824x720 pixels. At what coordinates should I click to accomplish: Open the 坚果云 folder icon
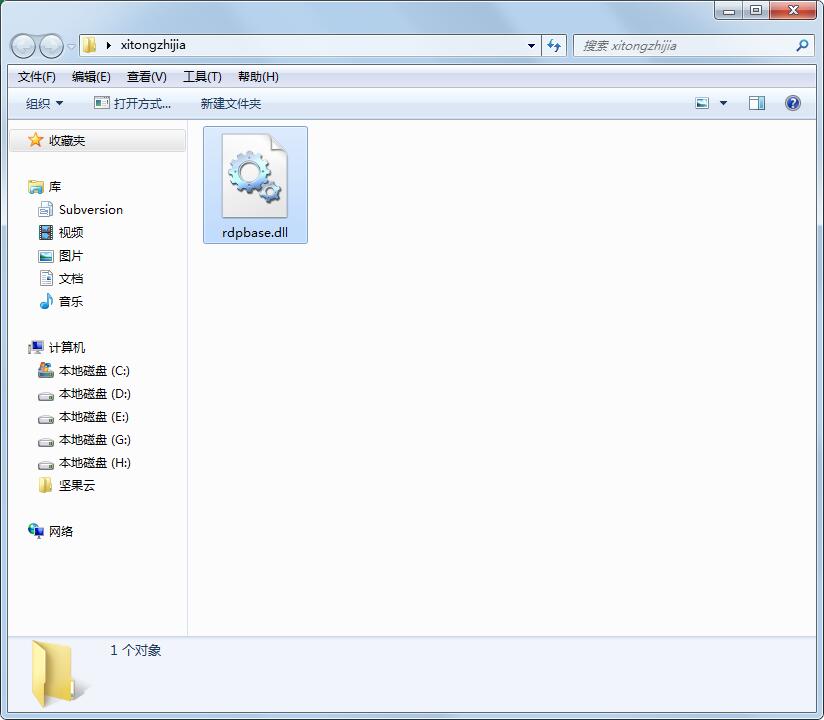(x=44, y=486)
